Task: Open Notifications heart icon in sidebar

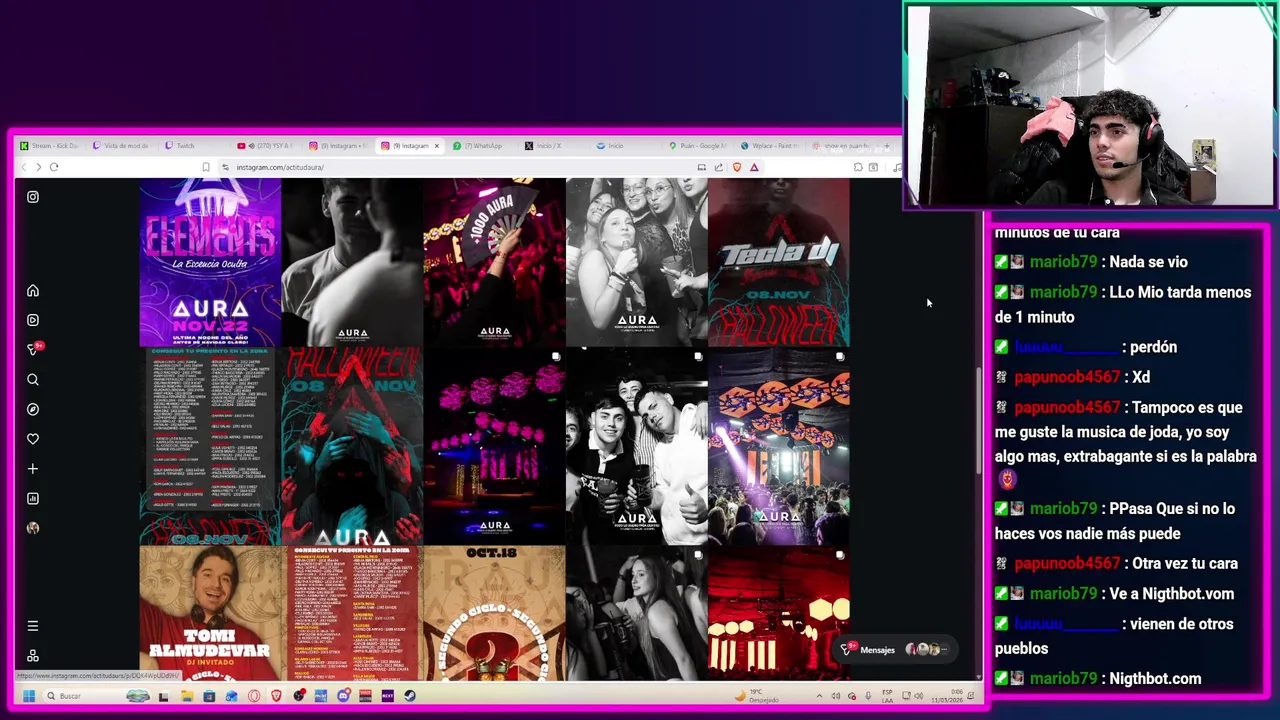Action: (33, 439)
